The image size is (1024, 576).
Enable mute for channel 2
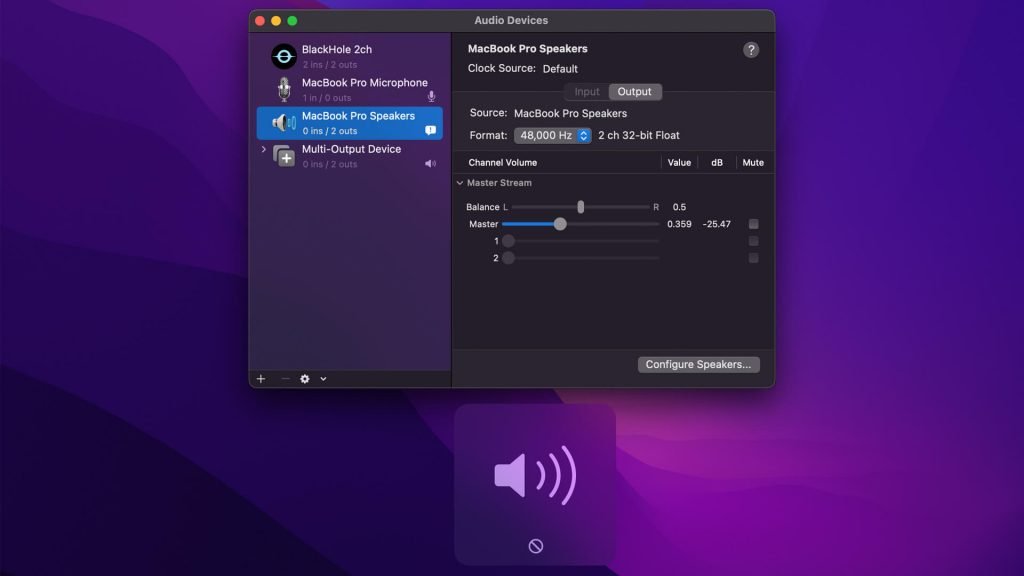753,258
